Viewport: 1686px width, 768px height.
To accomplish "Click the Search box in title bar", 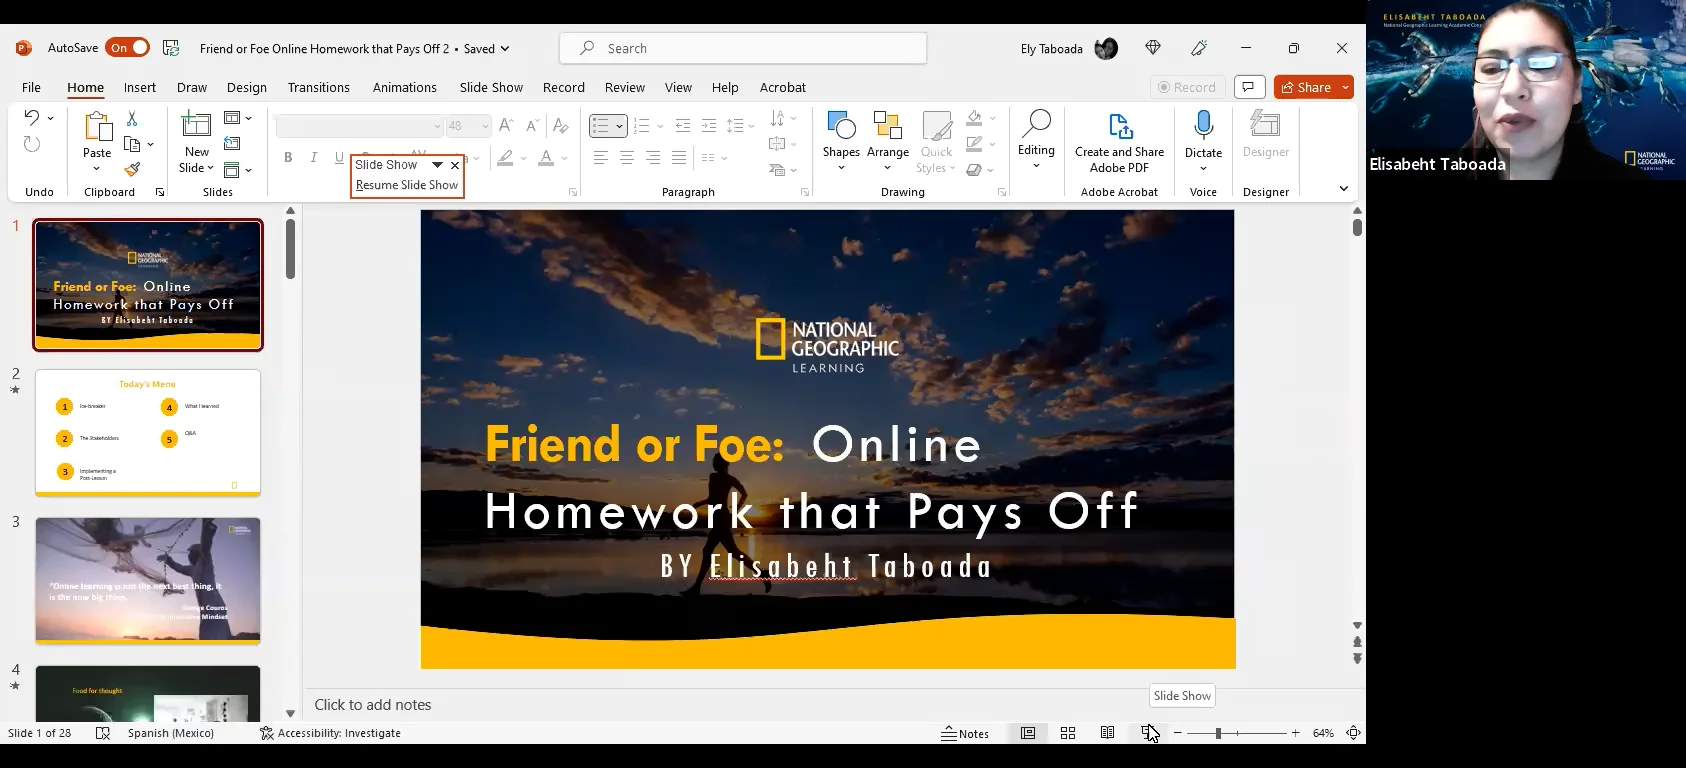I will [x=743, y=48].
